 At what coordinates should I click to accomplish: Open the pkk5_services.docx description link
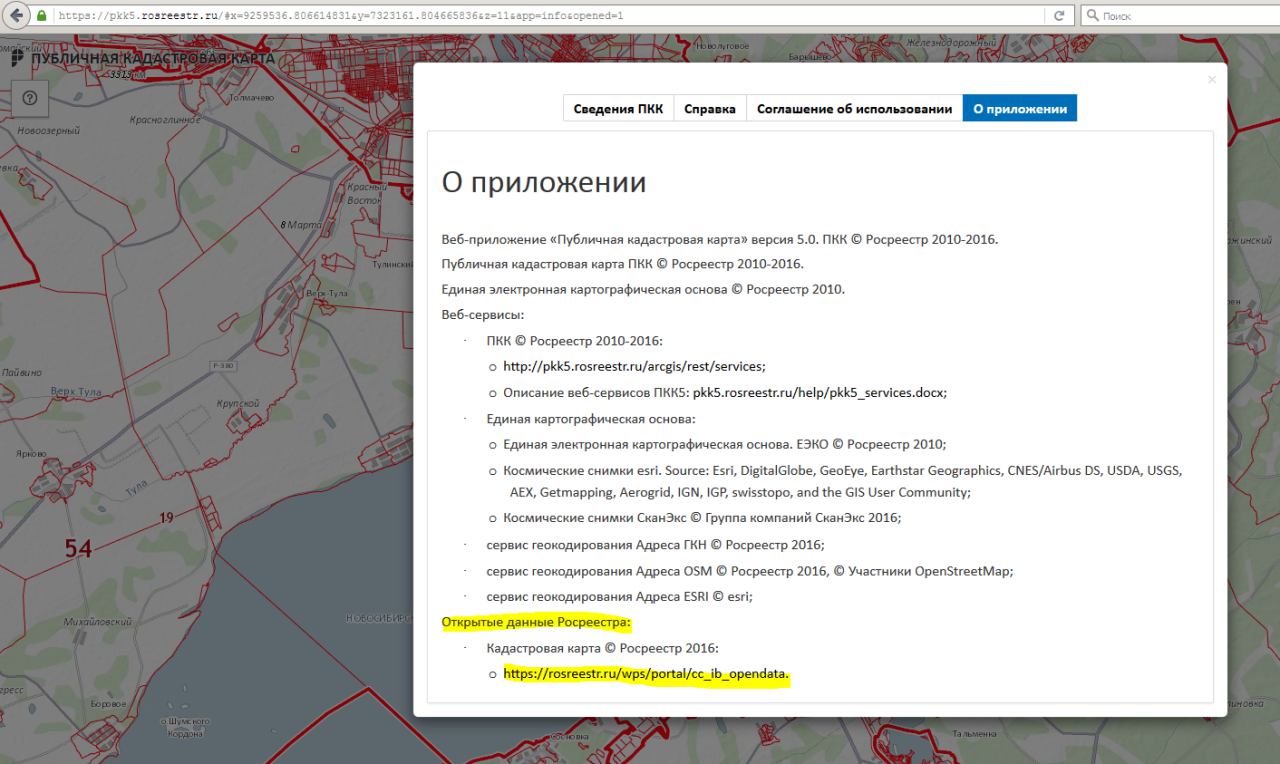click(x=819, y=393)
